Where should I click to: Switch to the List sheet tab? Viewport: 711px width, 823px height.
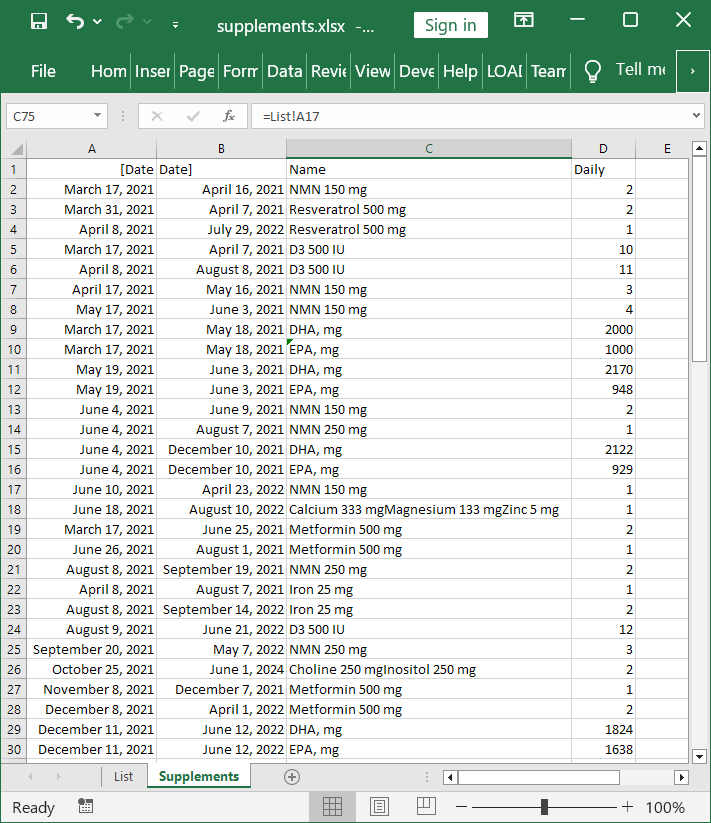(123, 776)
